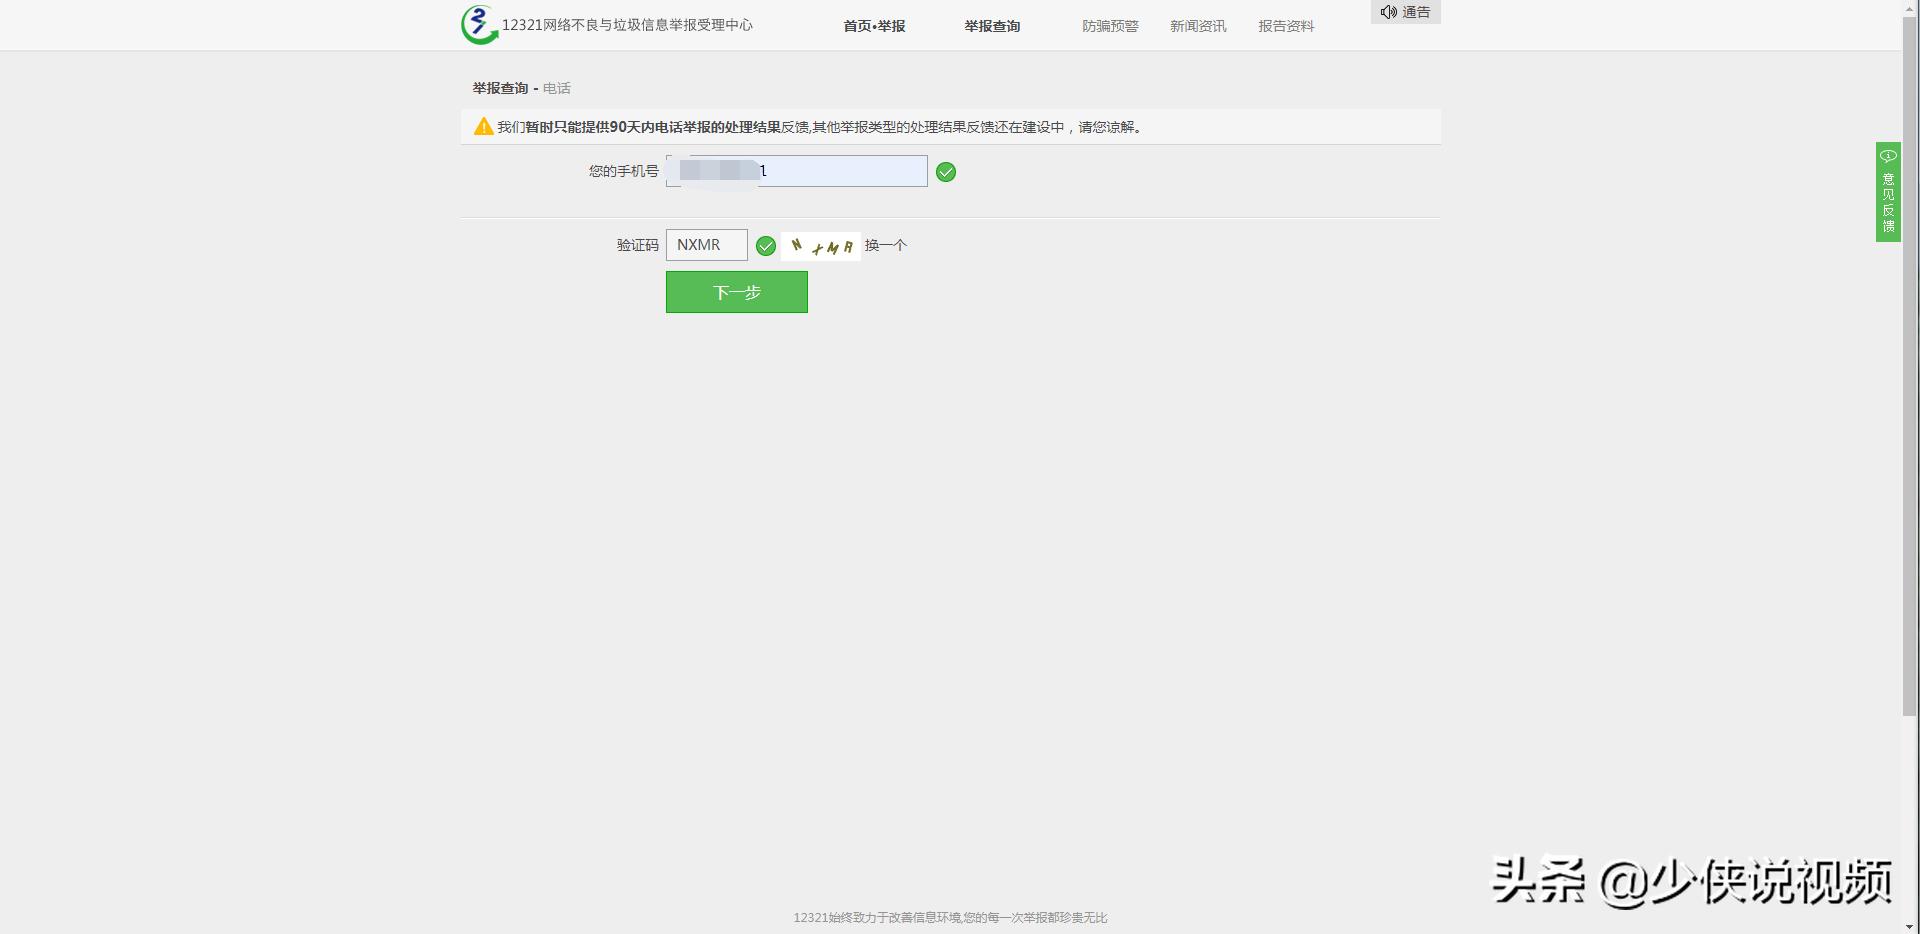Click the 电话 breadcrumb label

(556, 88)
